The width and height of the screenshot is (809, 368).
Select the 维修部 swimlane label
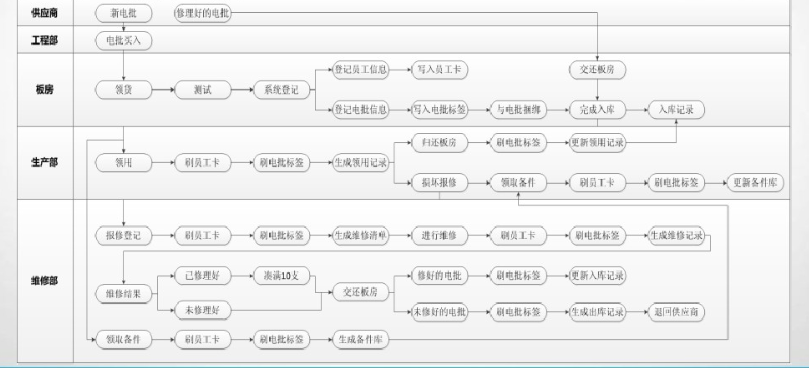click(x=44, y=281)
